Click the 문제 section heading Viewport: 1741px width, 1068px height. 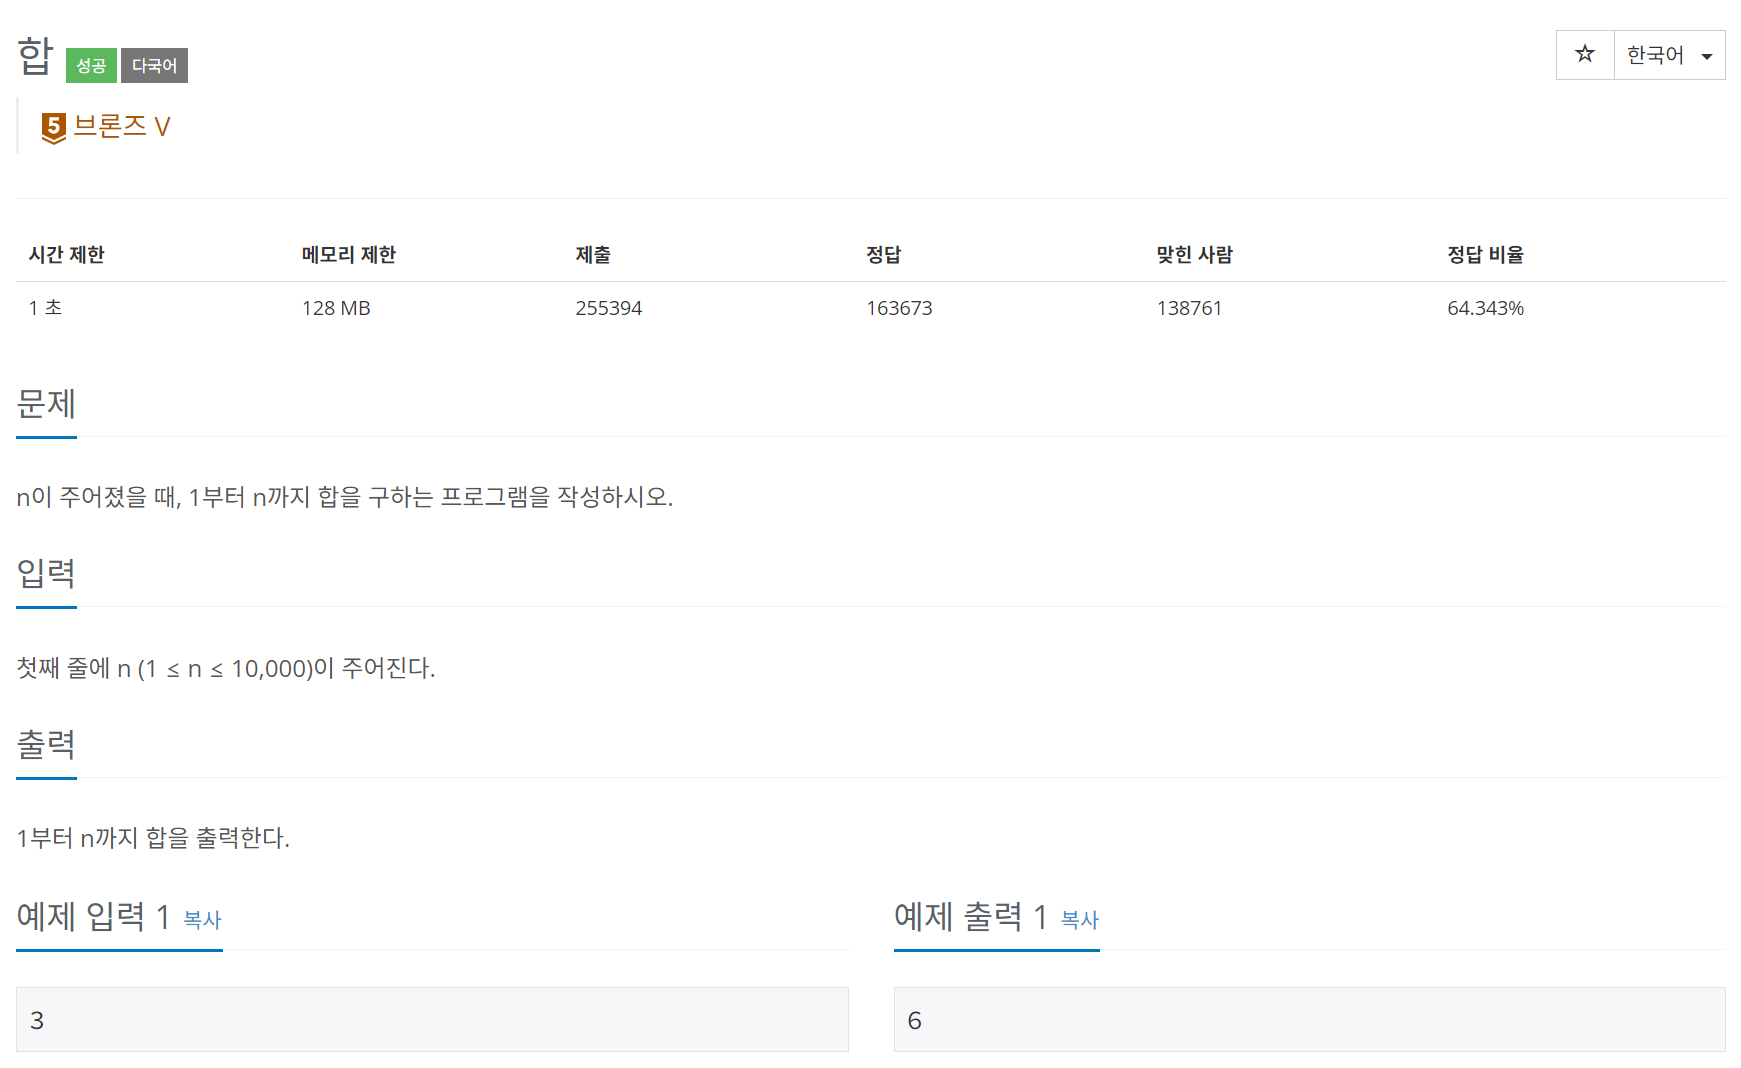tap(46, 404)
